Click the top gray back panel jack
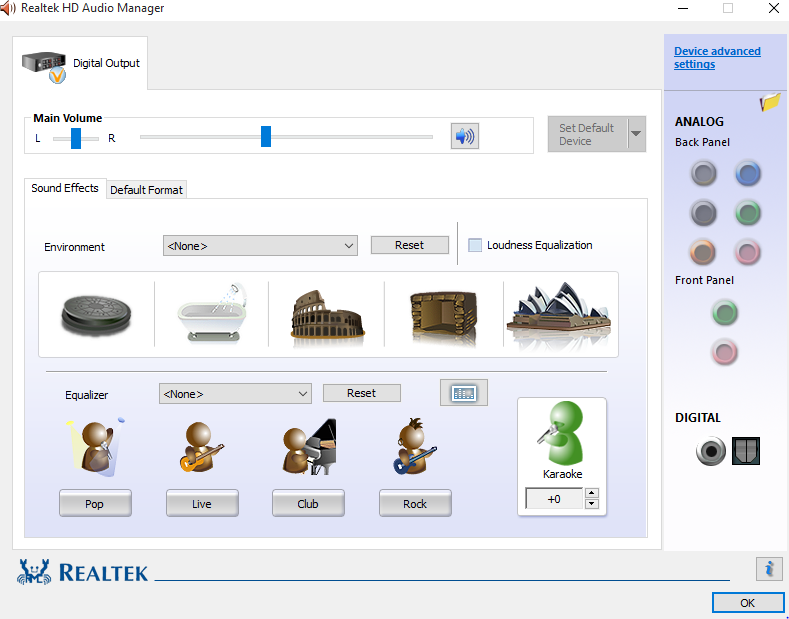789x619 pixels. tap(703, 174)
